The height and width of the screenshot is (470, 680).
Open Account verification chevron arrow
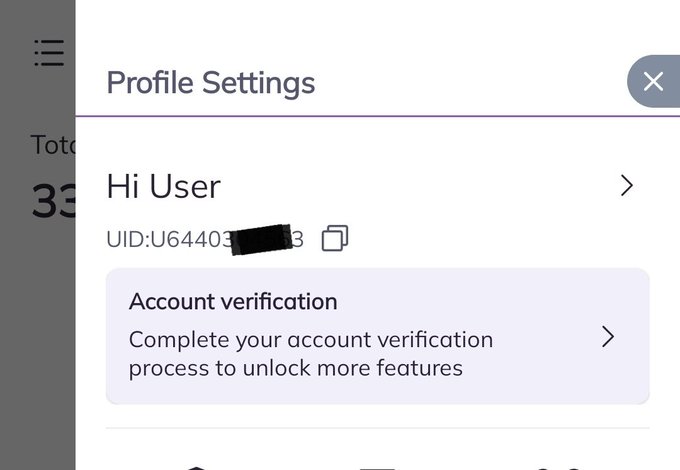coord(607,337)
